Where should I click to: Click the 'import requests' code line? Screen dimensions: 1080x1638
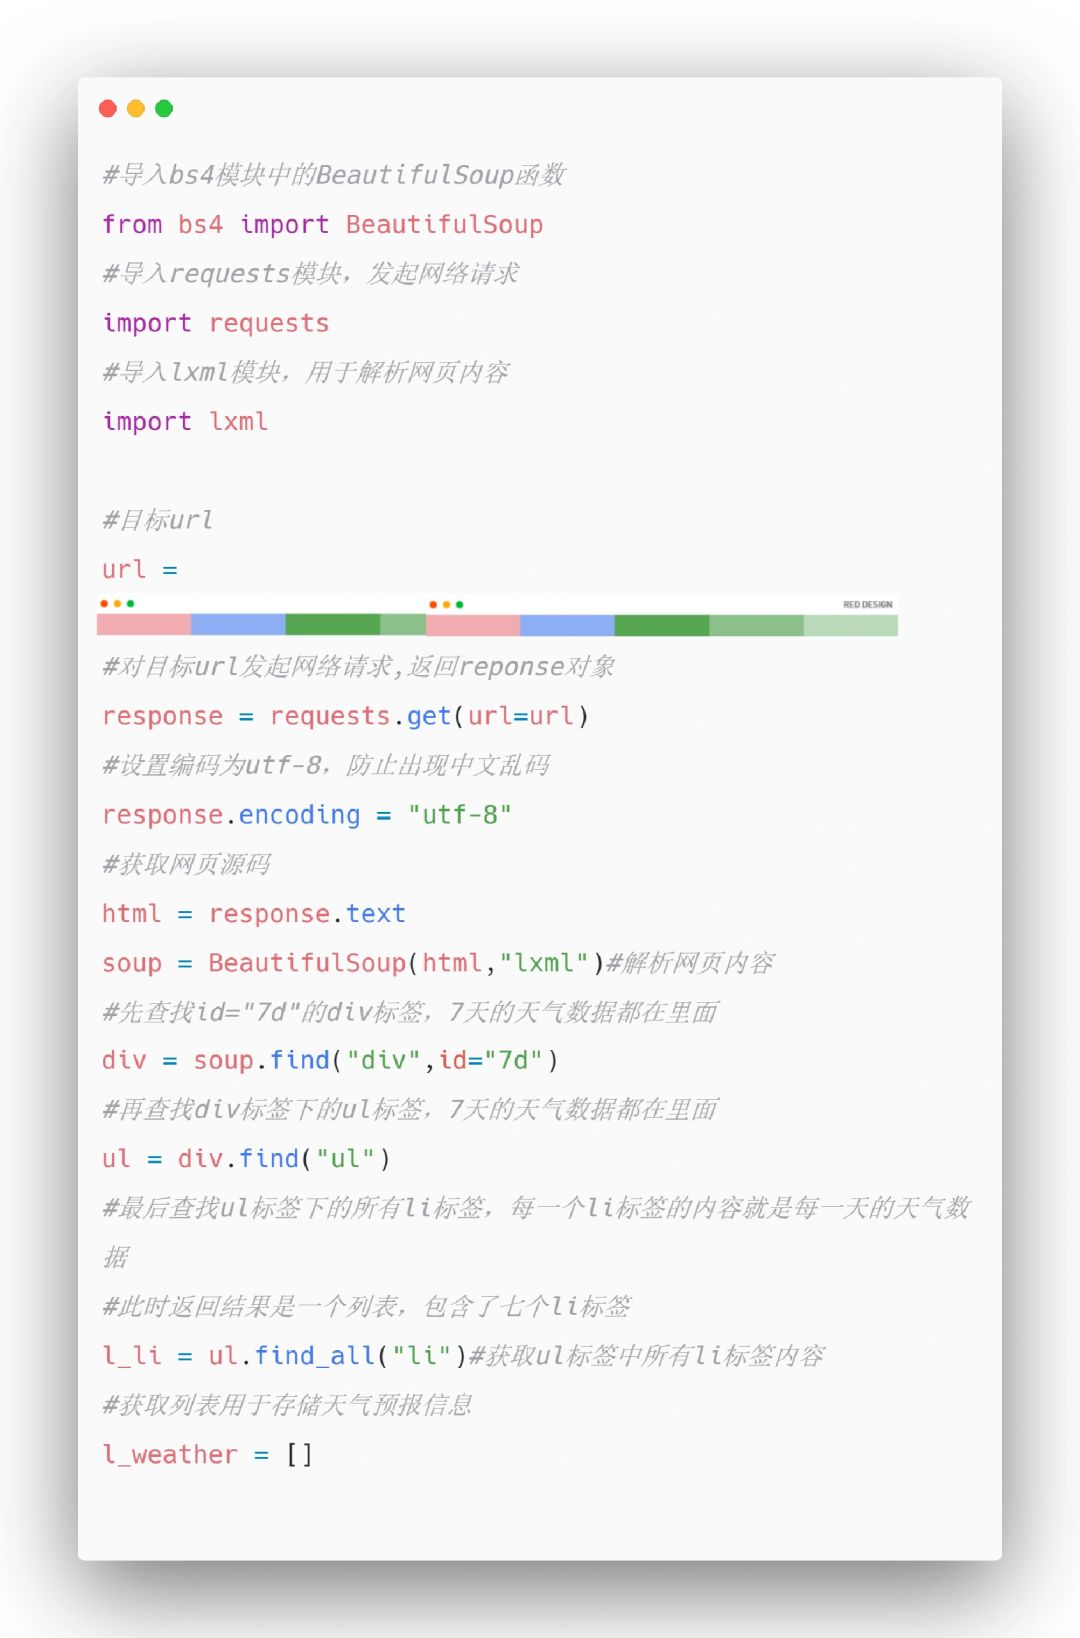click(216, 323)
